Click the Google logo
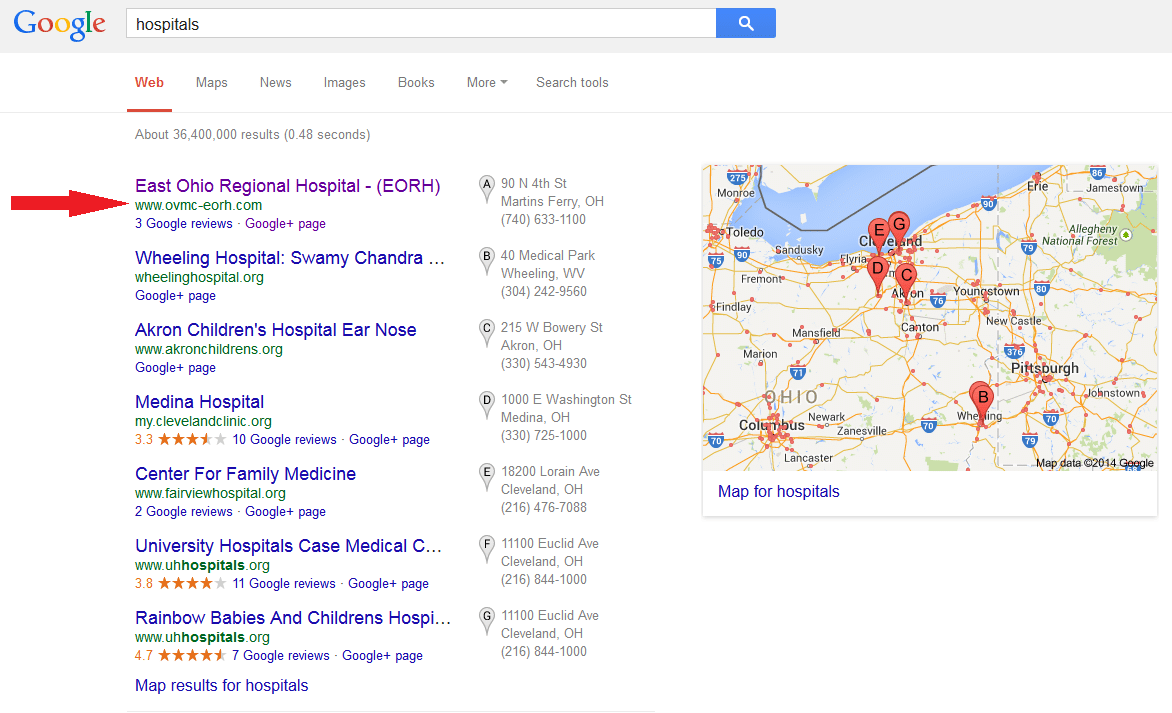Image resolution: width=1172 pixels, height=713 pixels. click(x=60, y=25)
